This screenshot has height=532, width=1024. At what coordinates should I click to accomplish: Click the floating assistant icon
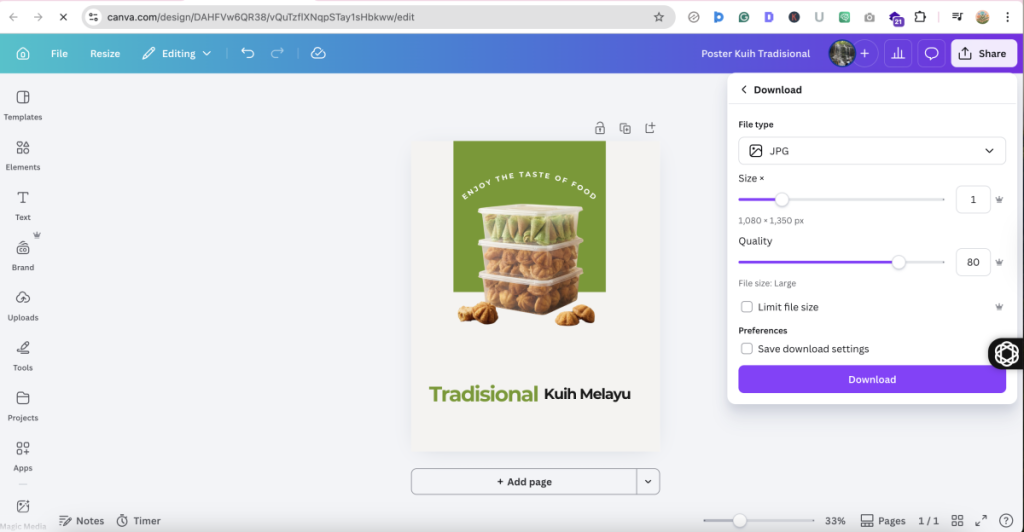pos(1006,353)
